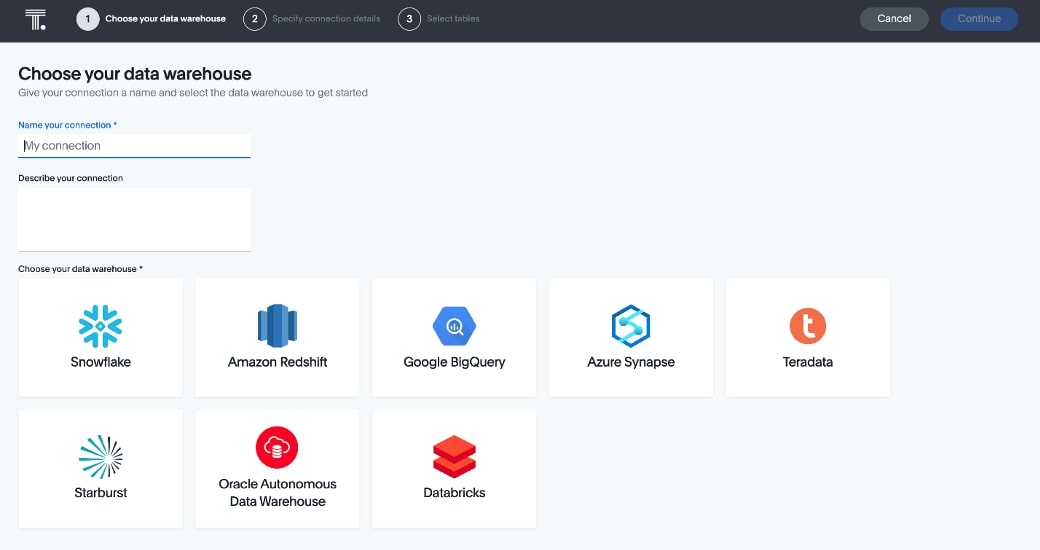
Task: Click the Snowflake label text
Action: point(101,362)
